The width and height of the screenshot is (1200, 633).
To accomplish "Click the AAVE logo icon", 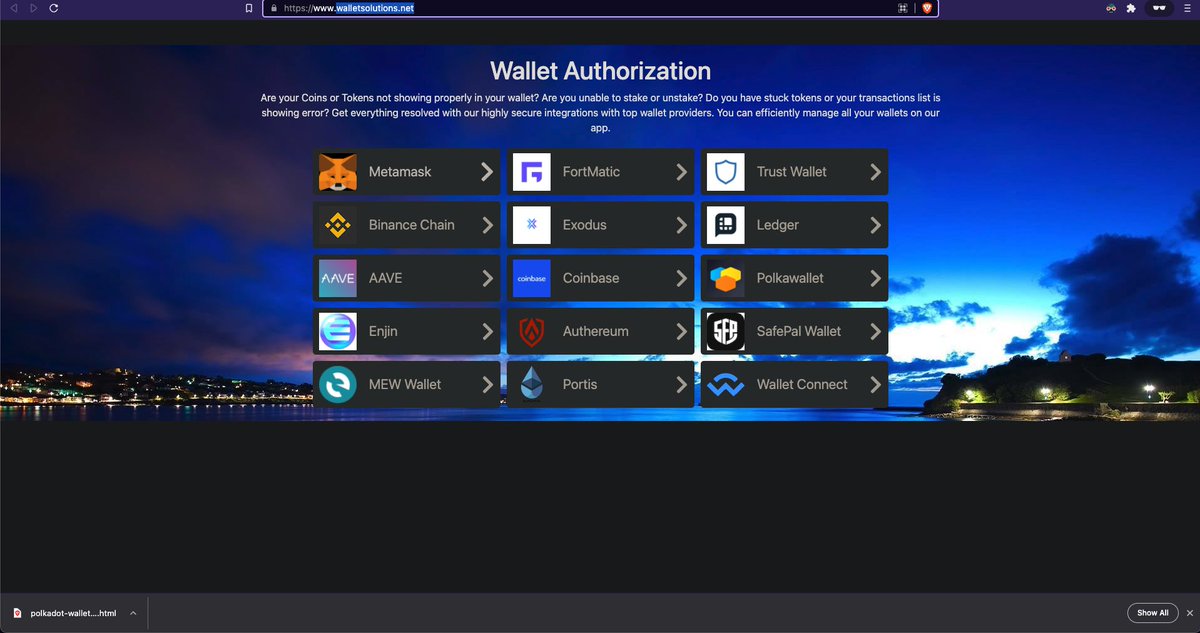I will pos(338,278).
